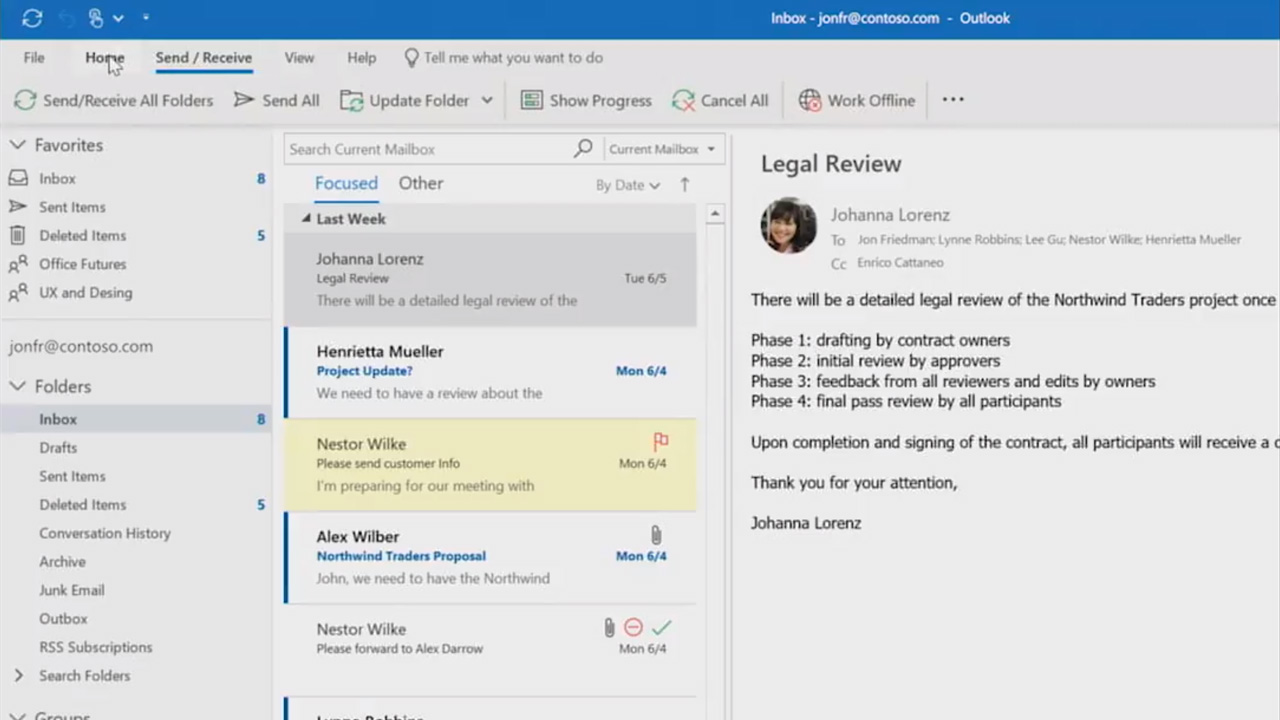
Task: Open the Drafts folder
Action: 58,448
